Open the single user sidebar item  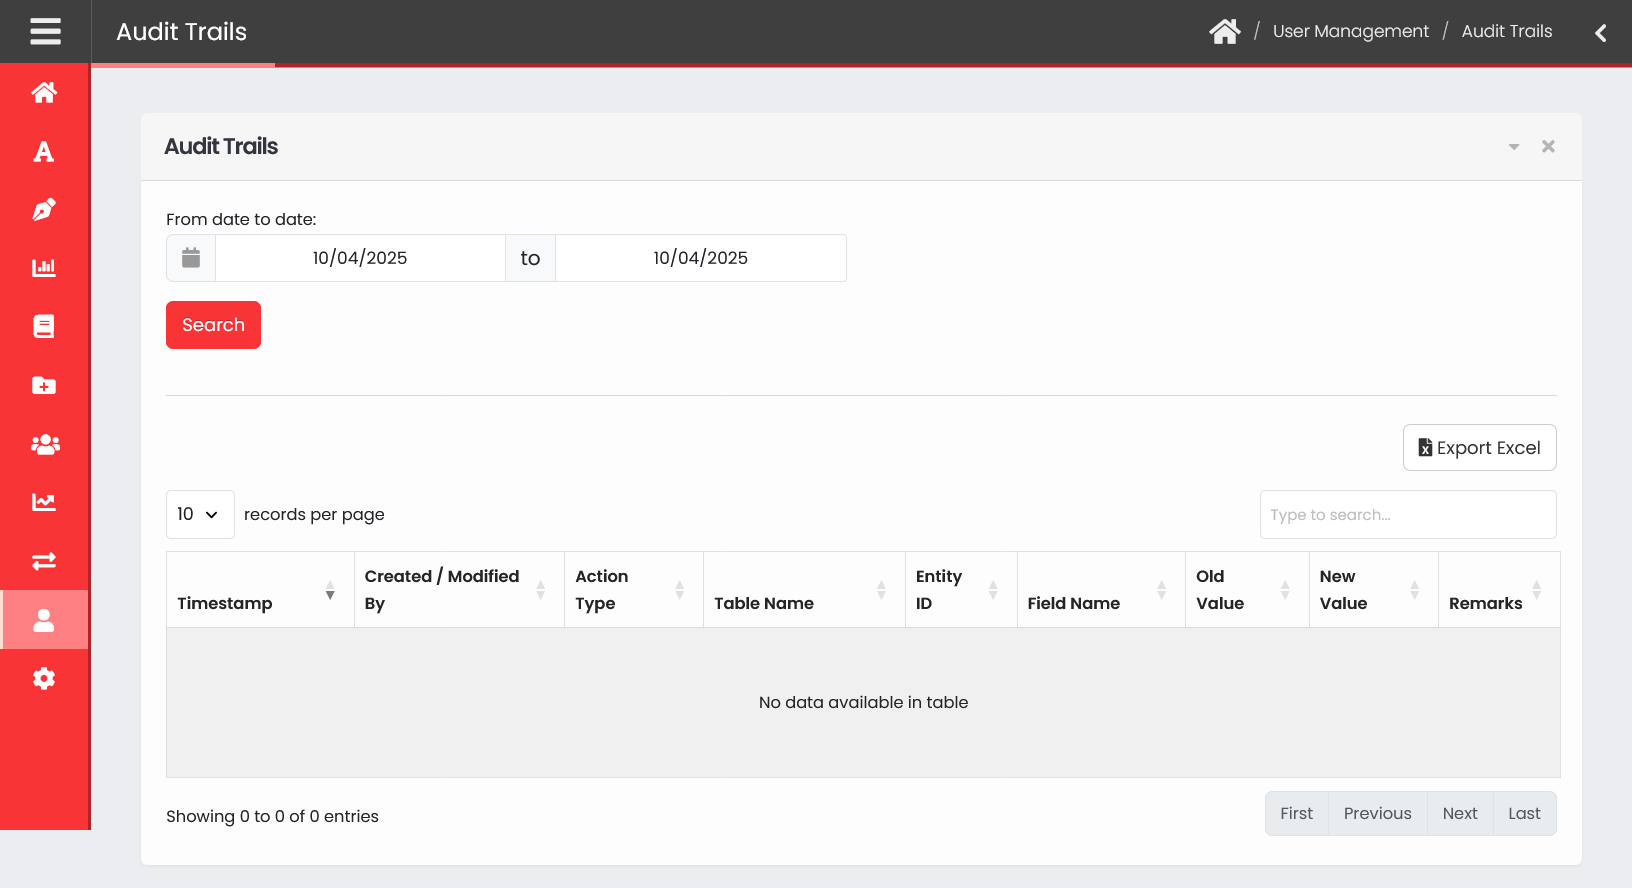[x=44, y=620]
